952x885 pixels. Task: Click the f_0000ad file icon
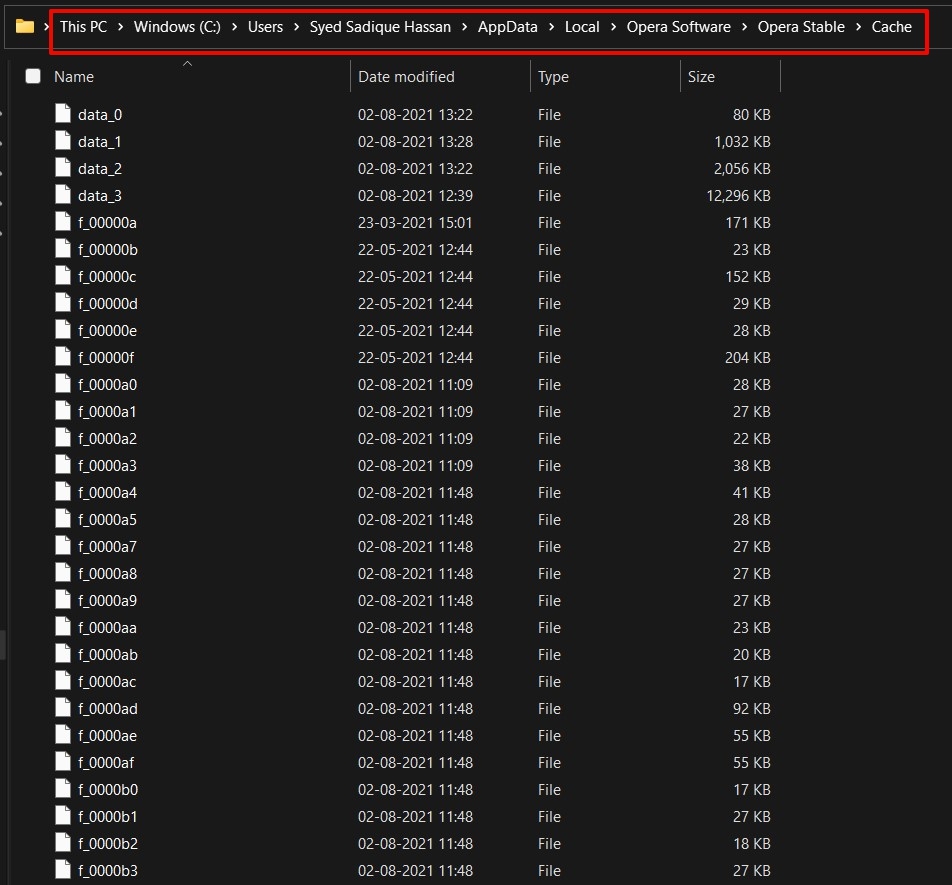click(63, 709)
